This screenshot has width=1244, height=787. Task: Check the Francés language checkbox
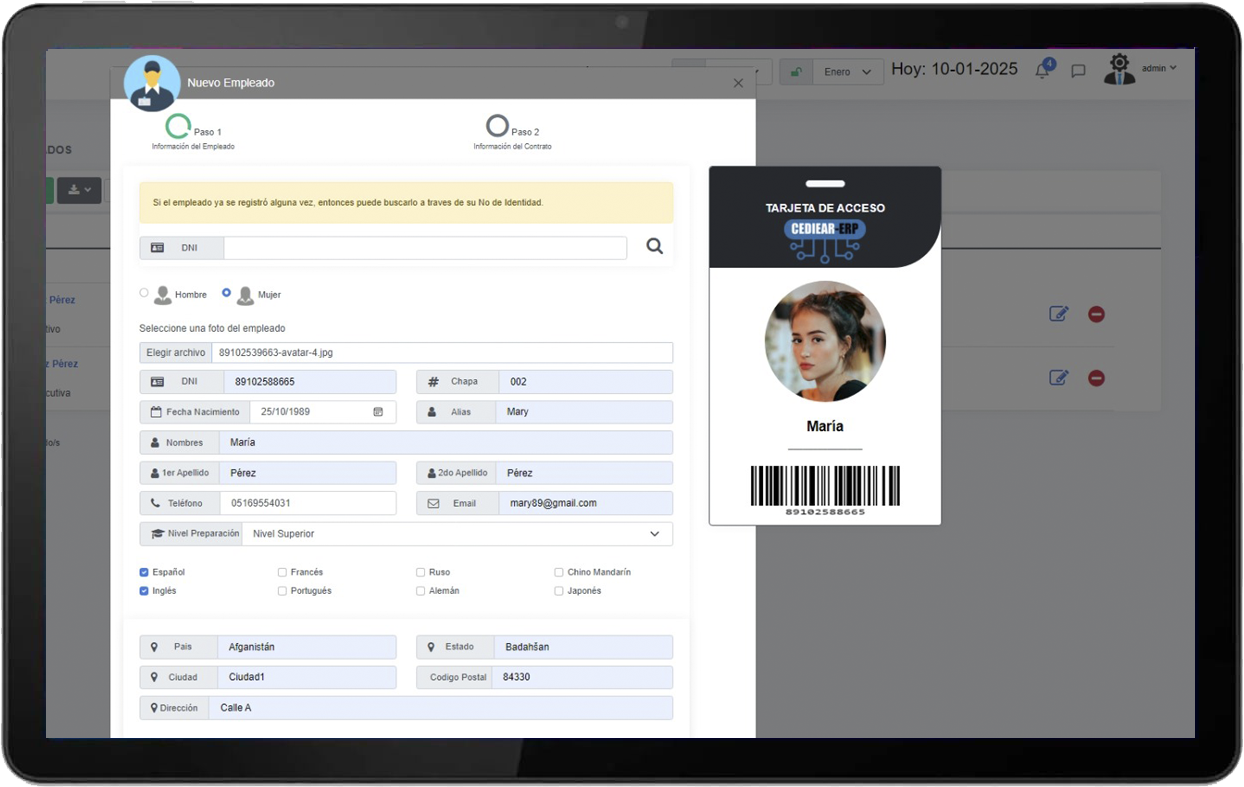(283, 573)
